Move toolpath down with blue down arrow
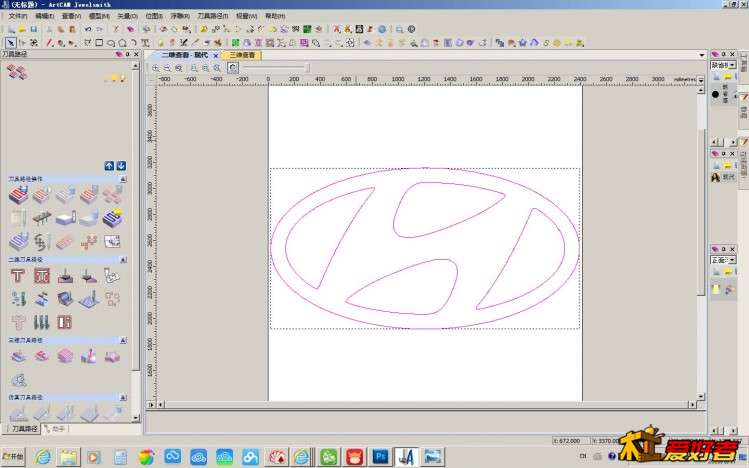 pyautogui.click(x=121, y=166)
